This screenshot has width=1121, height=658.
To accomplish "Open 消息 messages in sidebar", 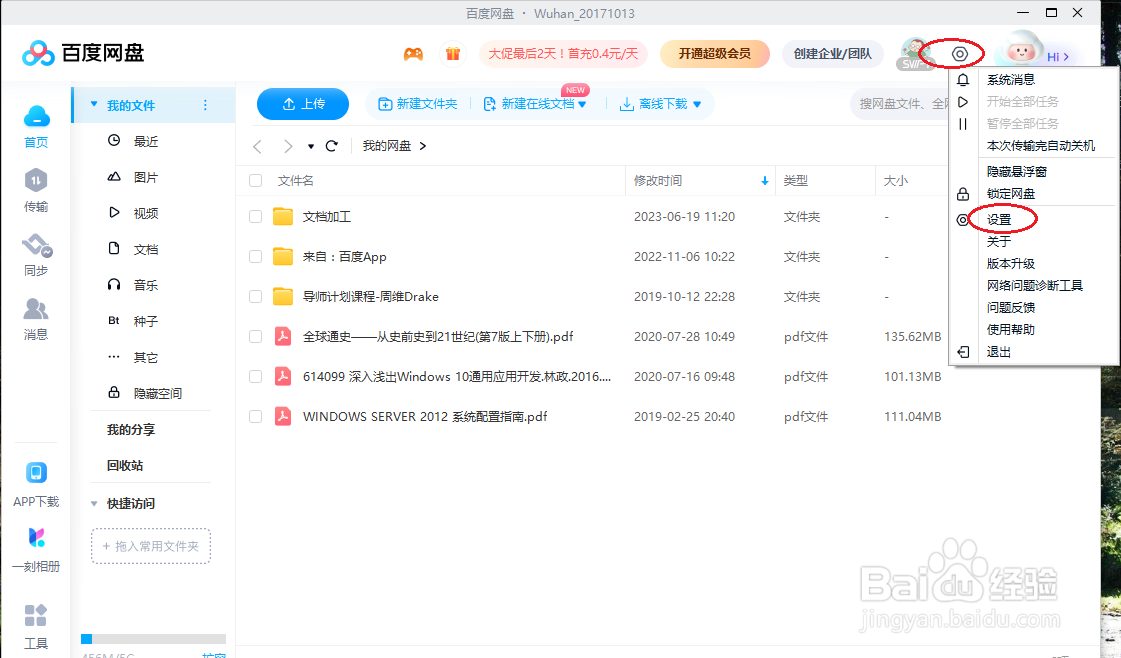I will (36, 319).
